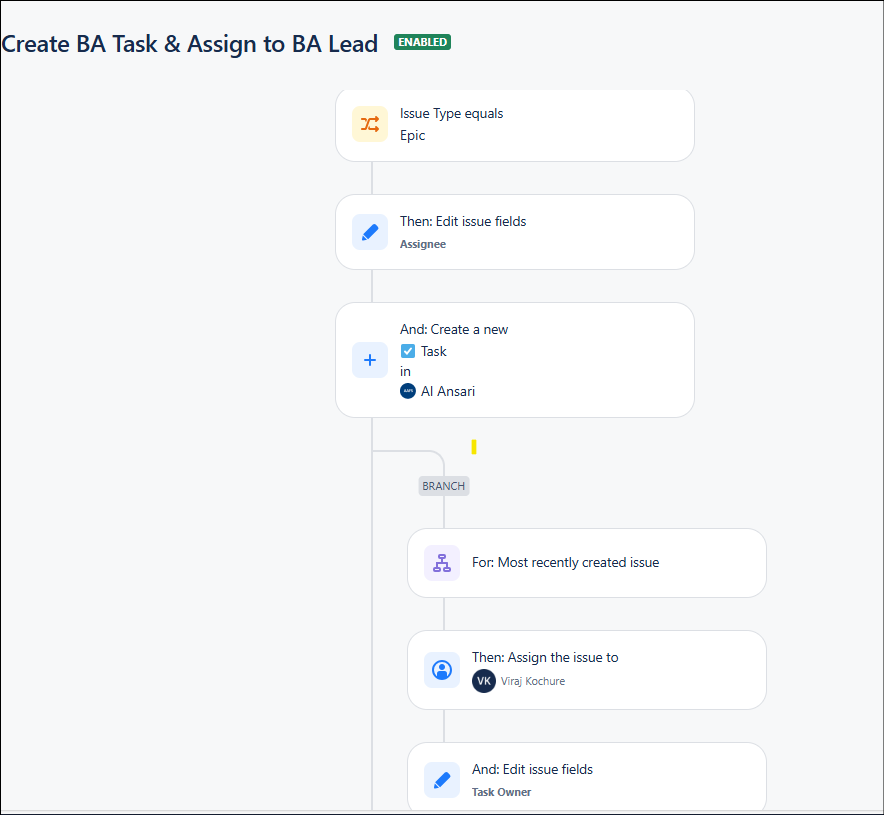
Task: Click the word Task in the create card
Action: tap(434, 351)
